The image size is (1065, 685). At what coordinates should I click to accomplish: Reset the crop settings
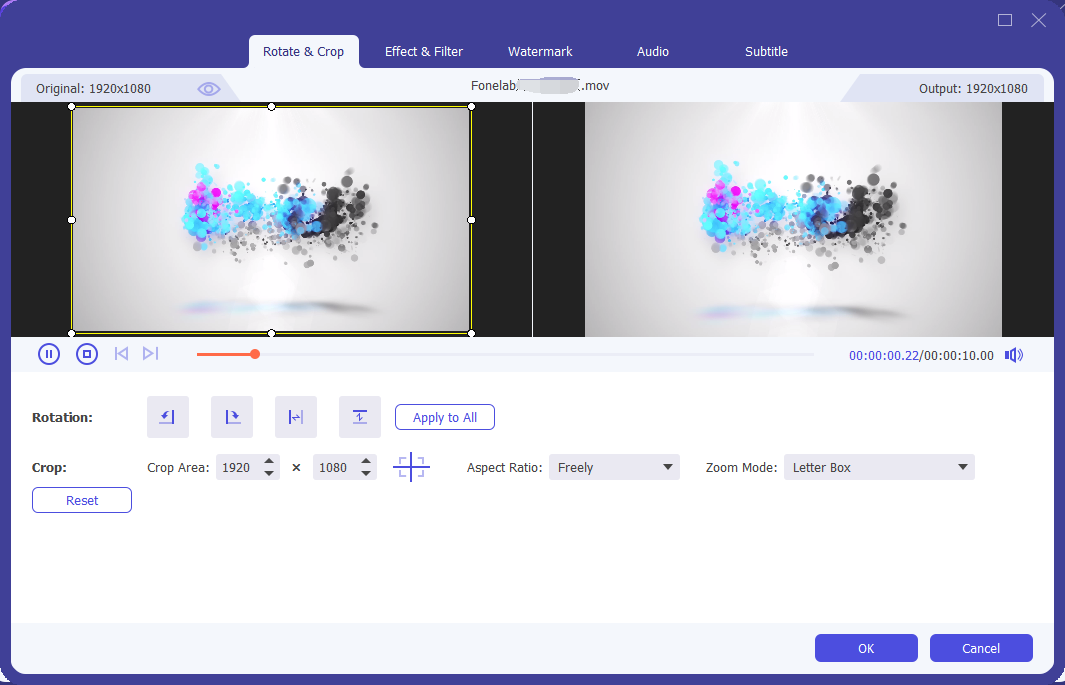pos(81,500)
